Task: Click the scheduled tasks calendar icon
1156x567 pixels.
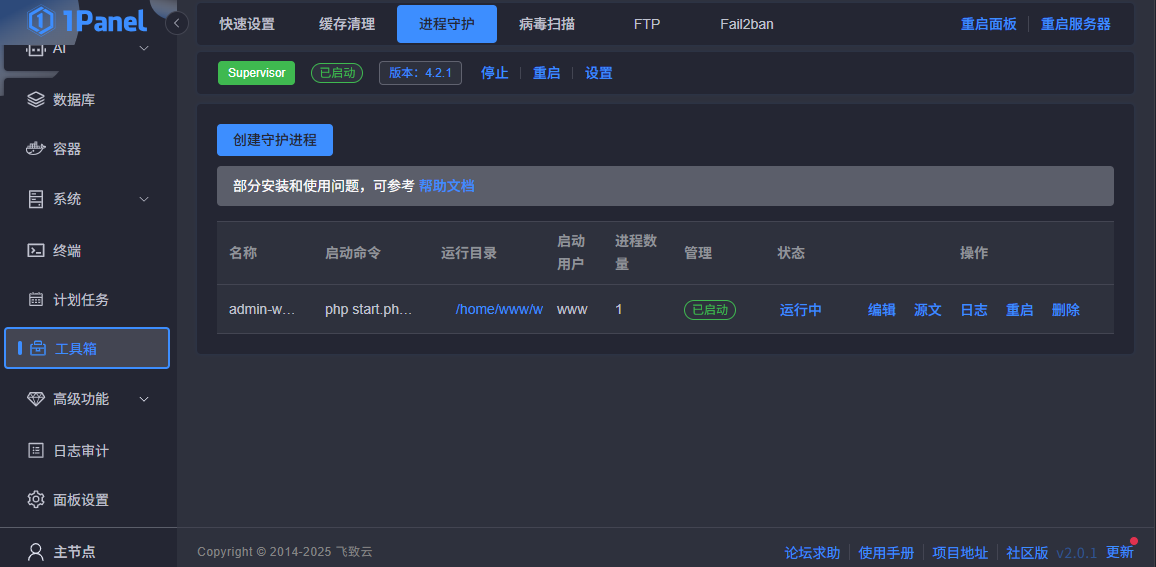Action: point(35,299)
